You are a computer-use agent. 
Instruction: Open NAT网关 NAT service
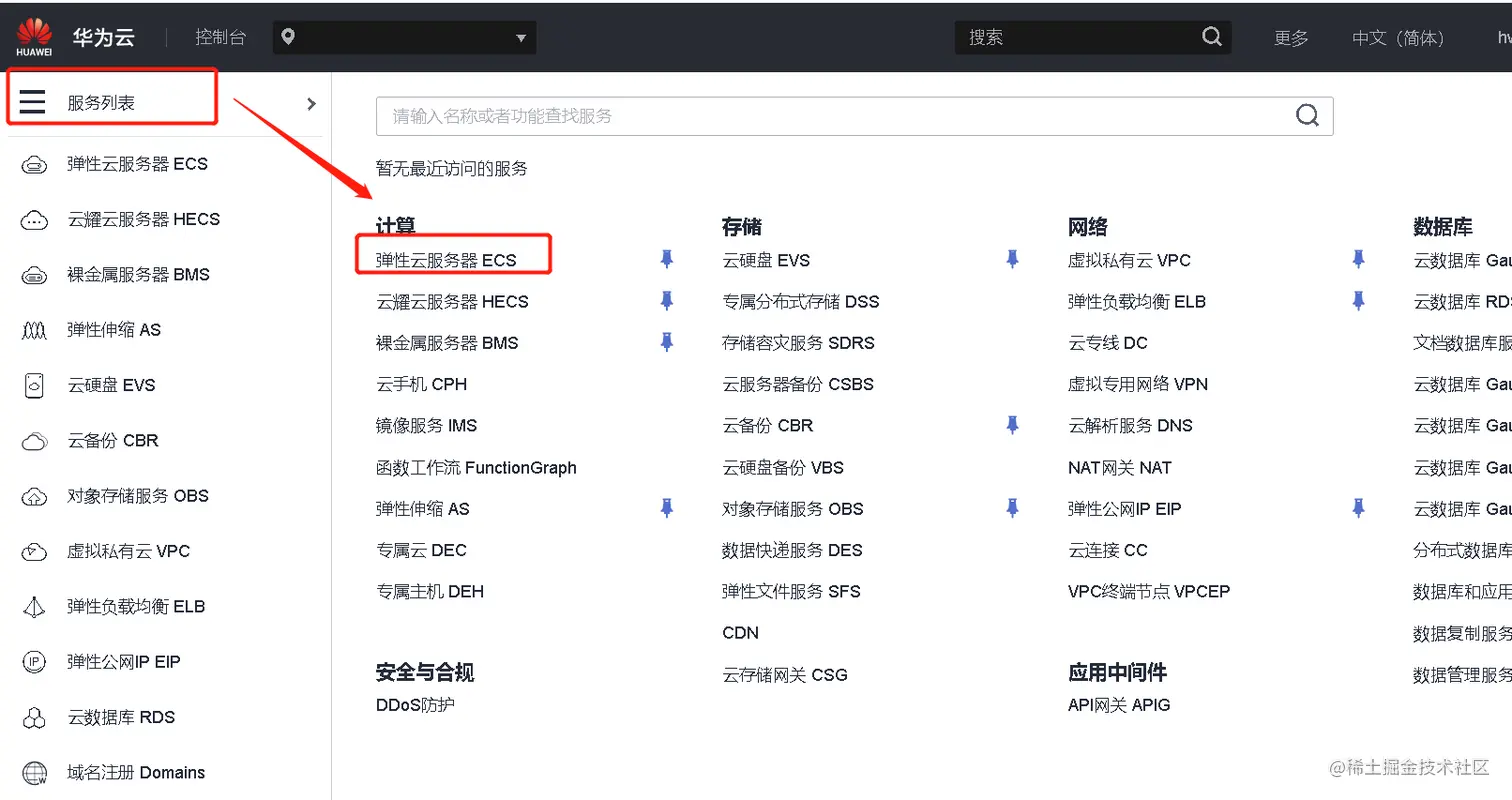(x=1120, y=467)
